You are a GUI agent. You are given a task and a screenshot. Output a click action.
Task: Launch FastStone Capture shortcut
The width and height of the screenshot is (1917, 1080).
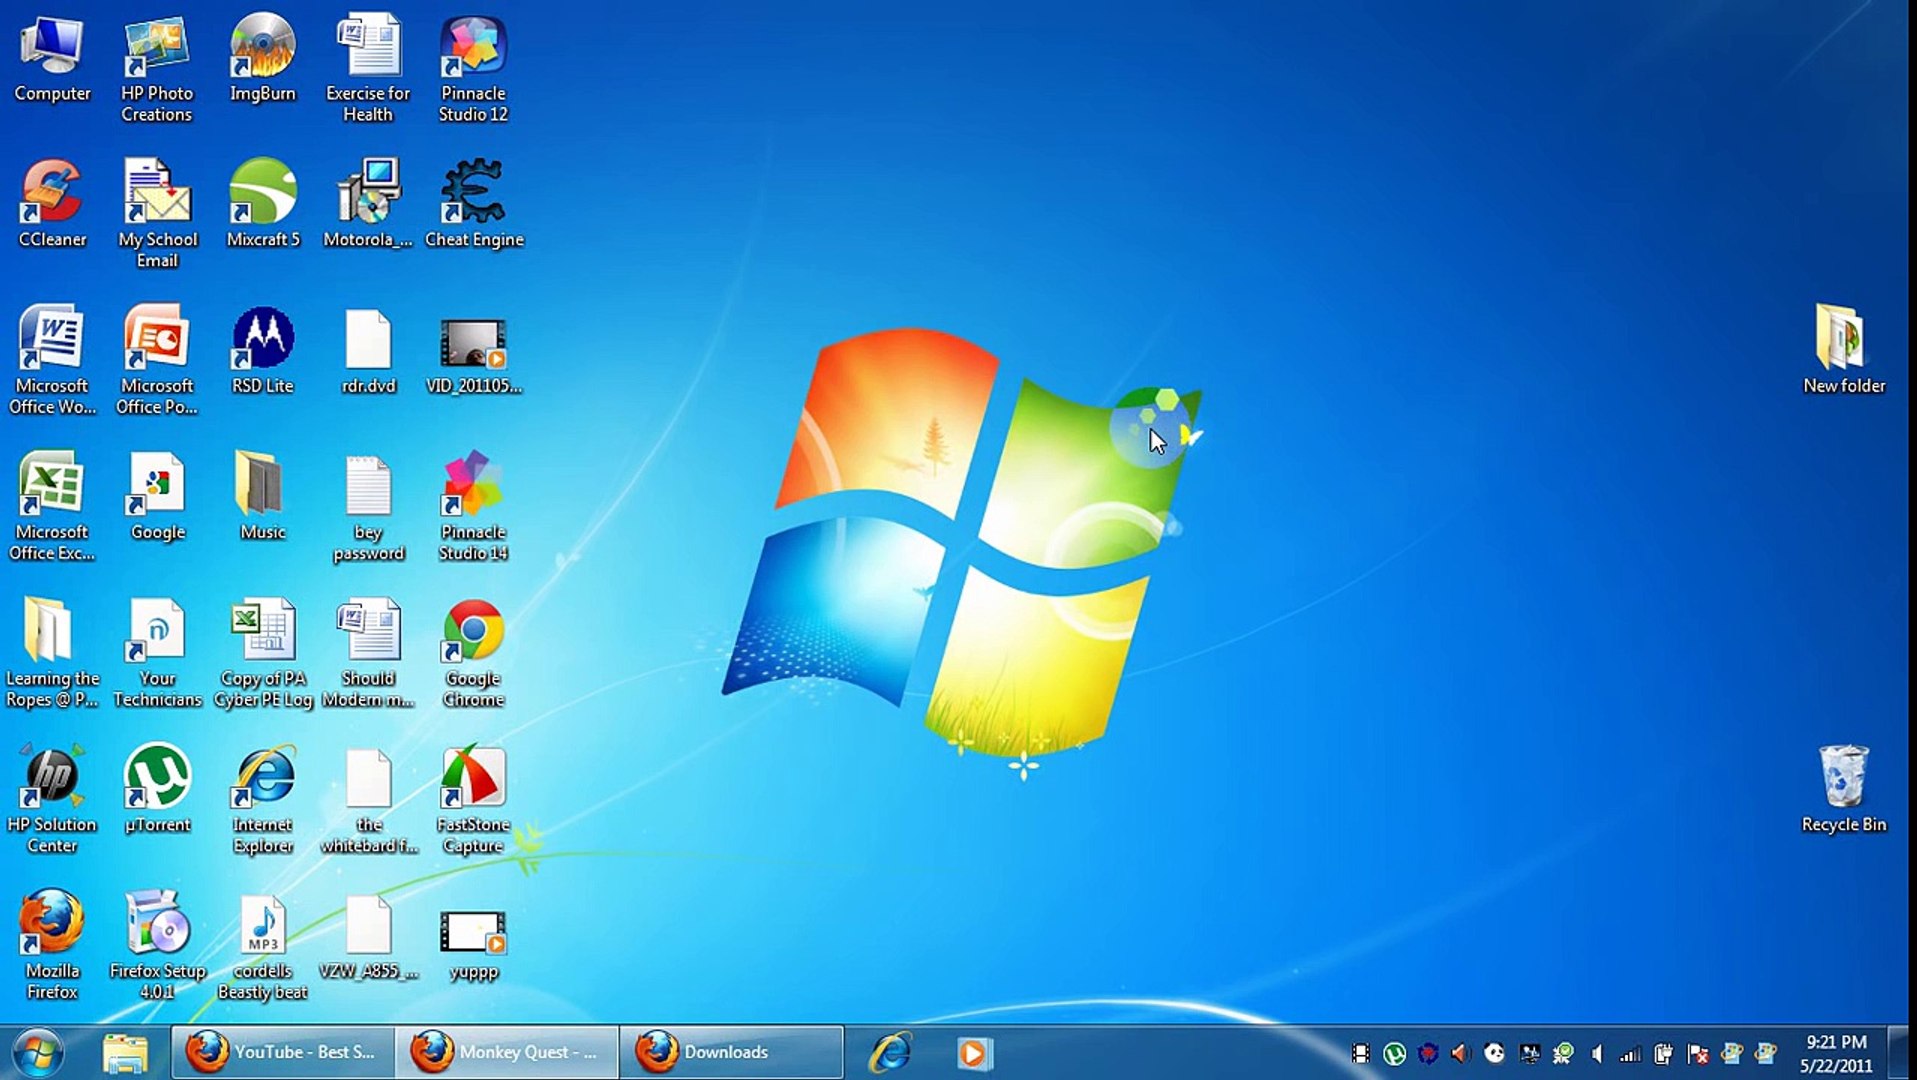[473, 799]
